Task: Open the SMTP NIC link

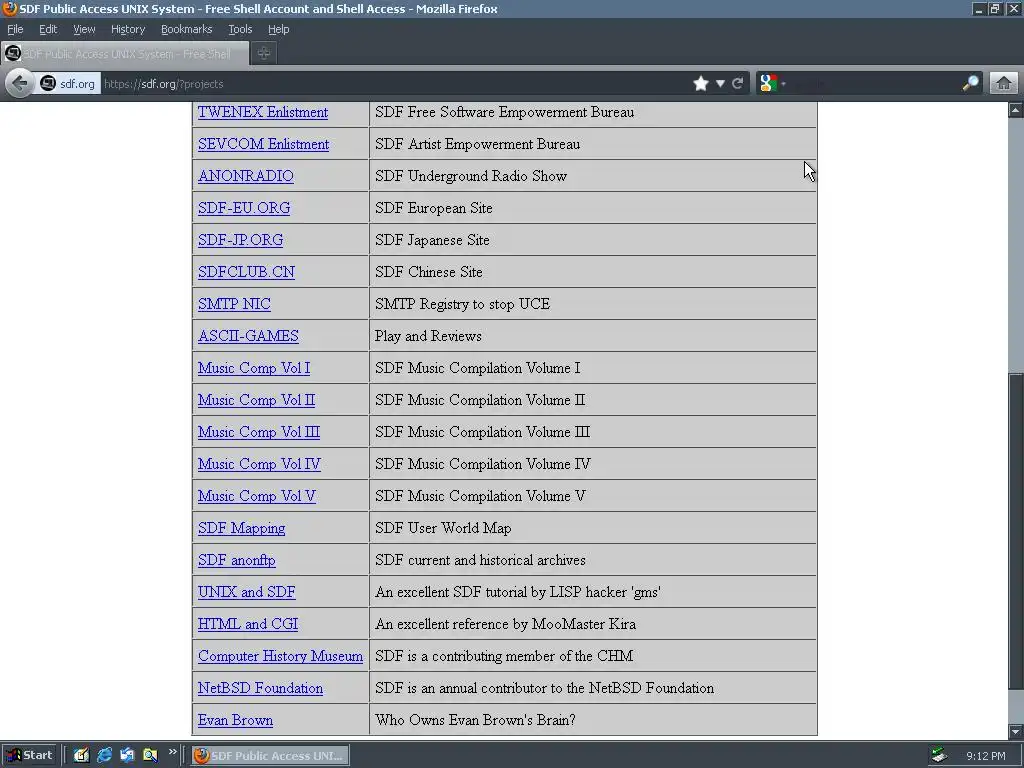Action: (234, 304)
